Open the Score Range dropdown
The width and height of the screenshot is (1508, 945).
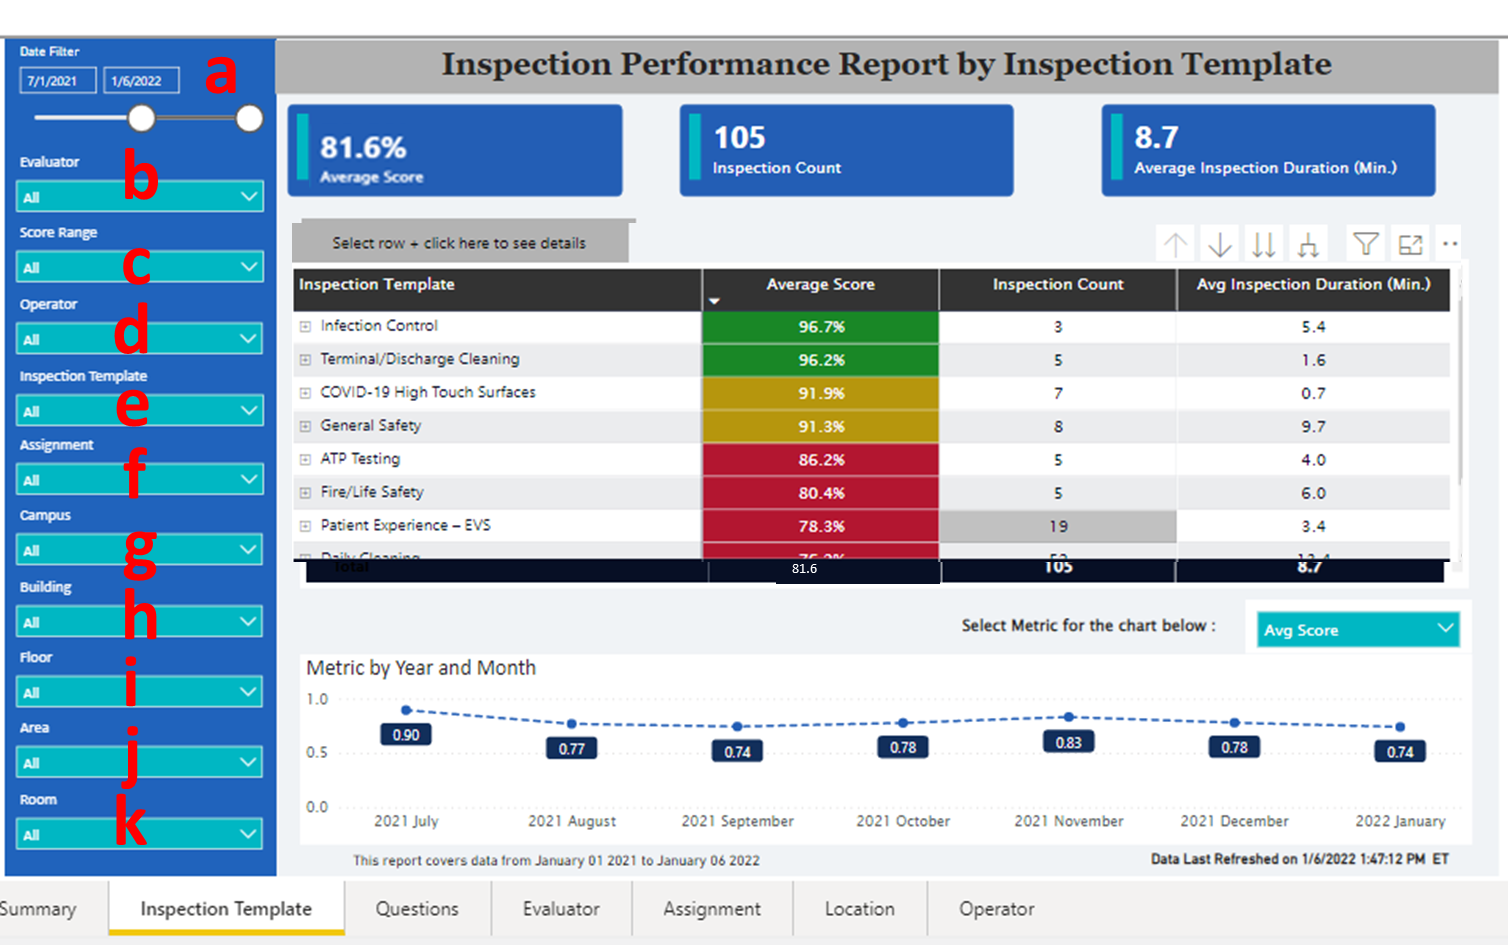[139, 266]
